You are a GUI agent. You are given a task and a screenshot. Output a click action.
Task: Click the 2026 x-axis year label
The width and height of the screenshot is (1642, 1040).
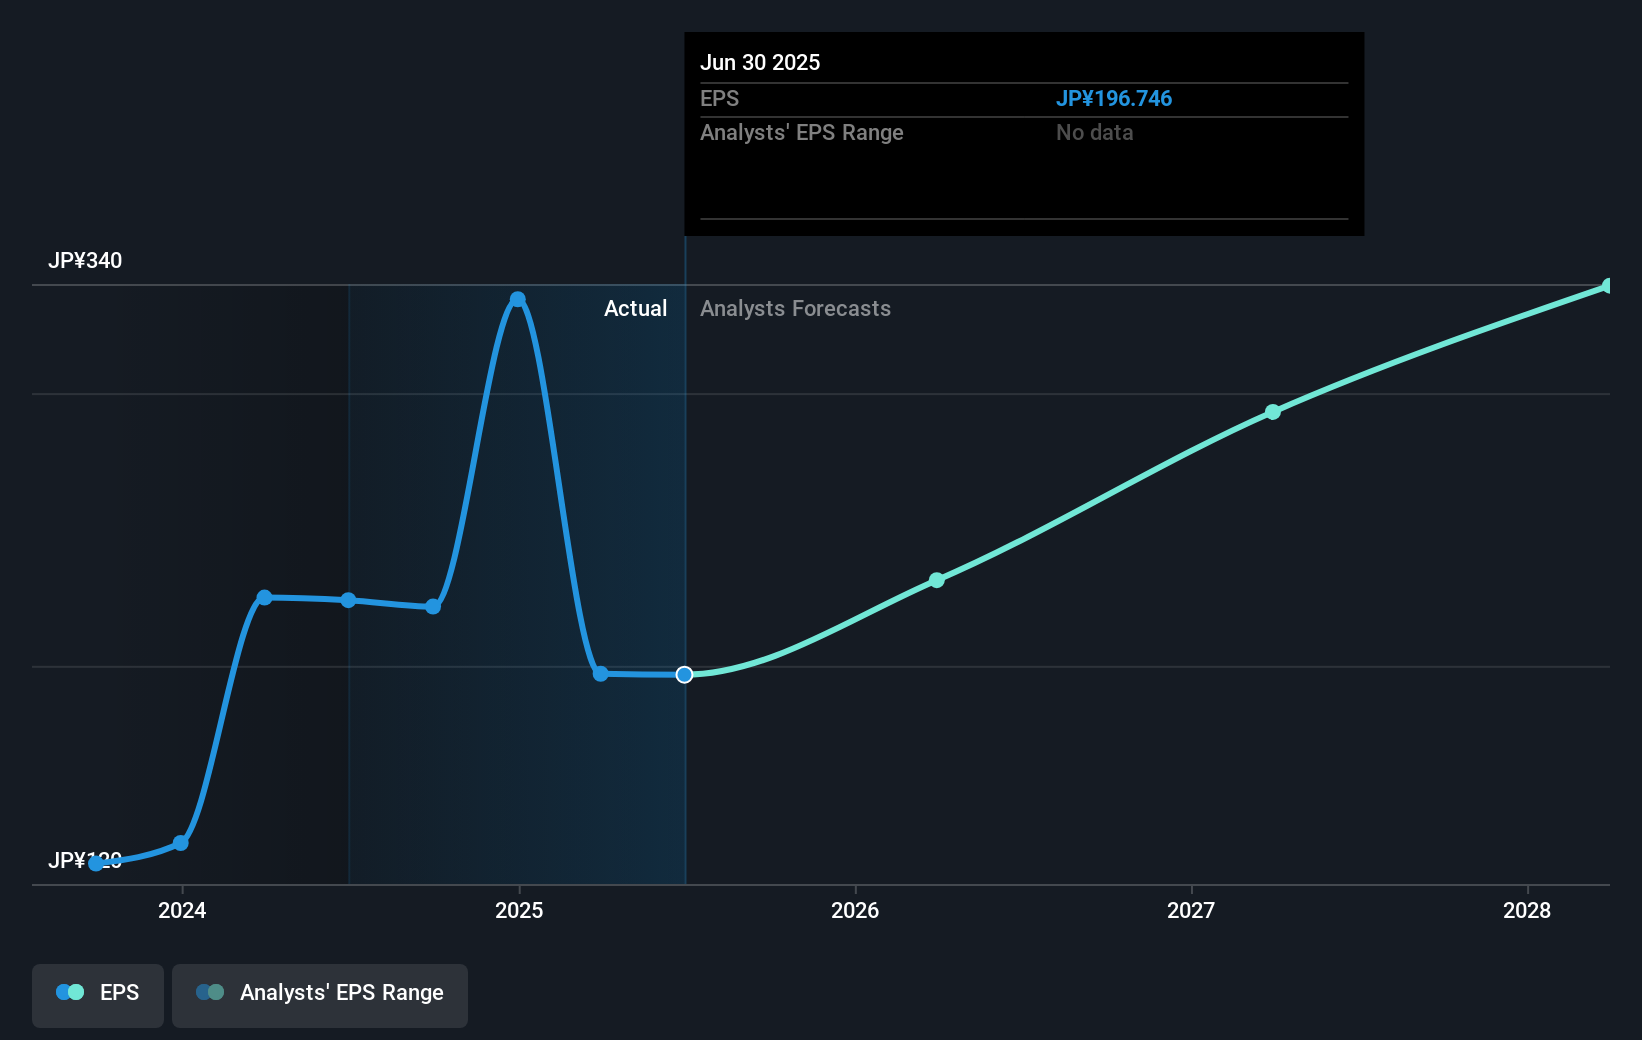pos(855,910)
